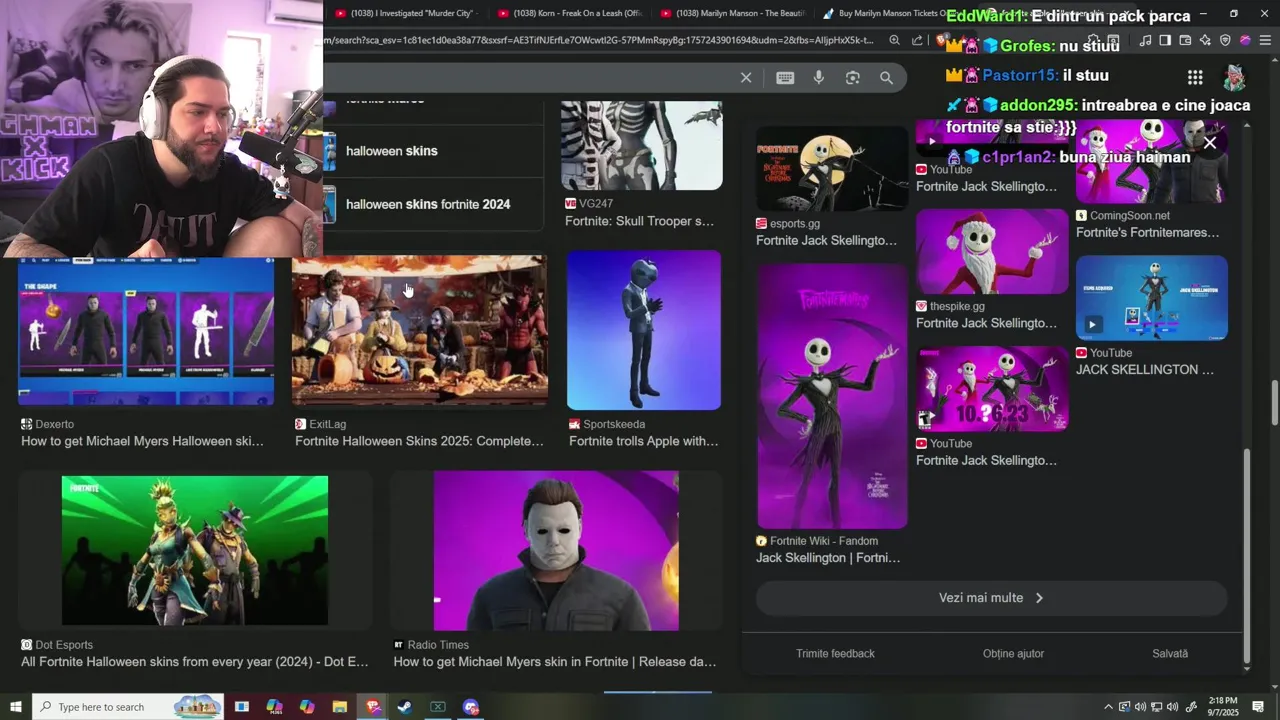Open Fortnite Wiki Fandom Jack Skellington image
Screen dimensions: 1280x720
(832, 396)
